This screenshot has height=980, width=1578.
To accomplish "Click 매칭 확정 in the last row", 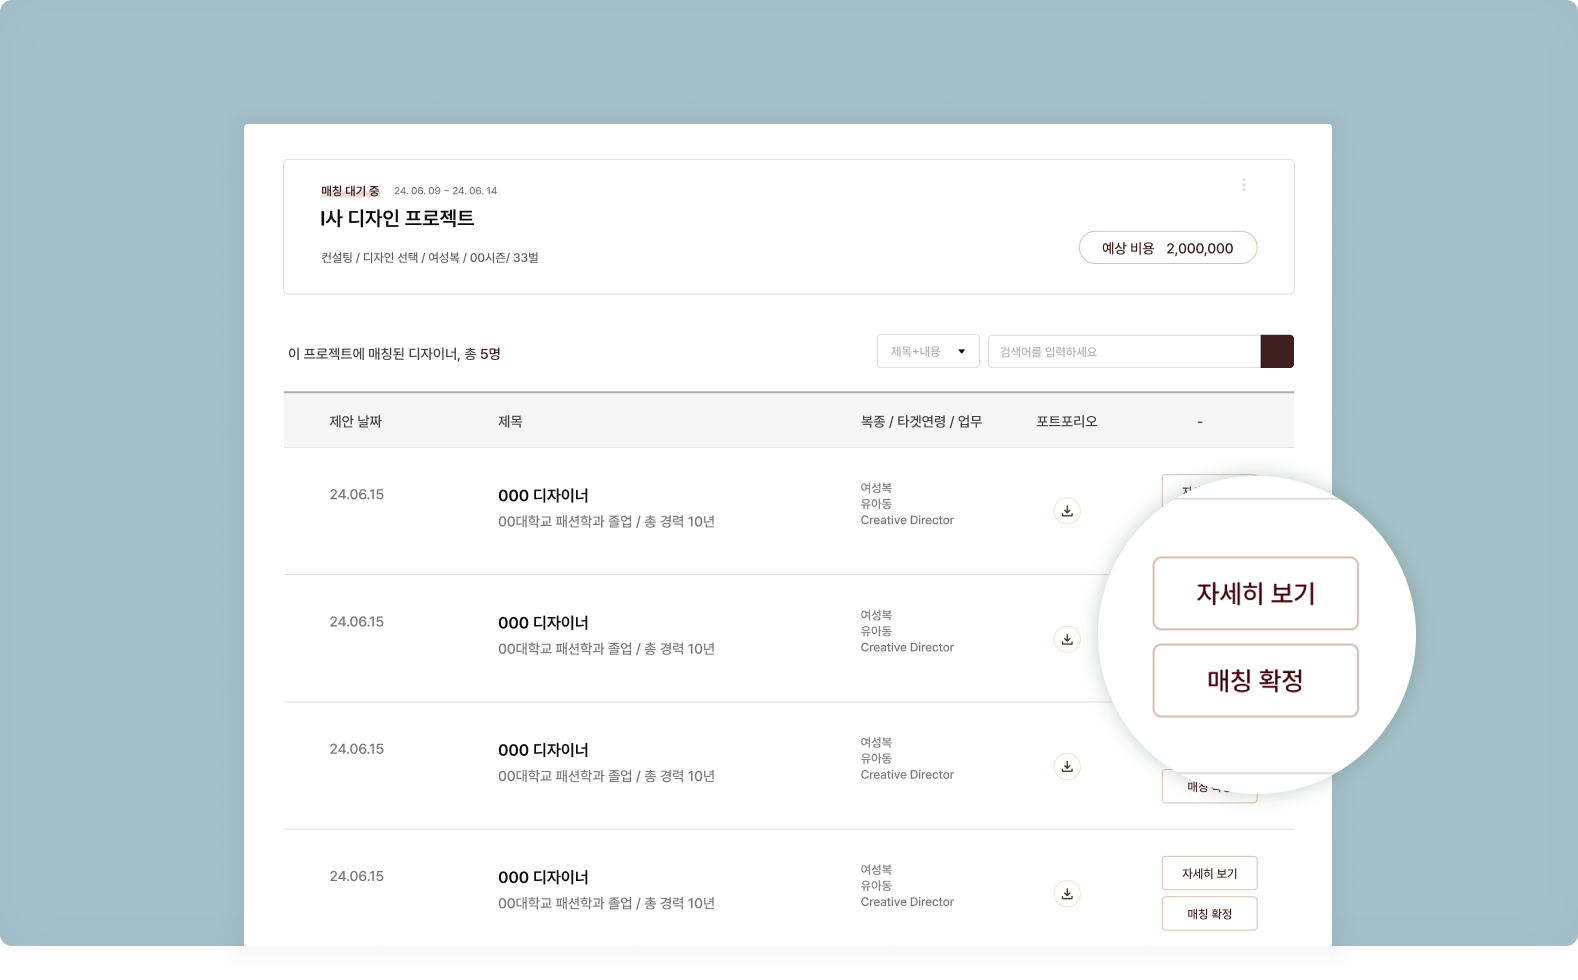I will pyautogui.click(x=1209, y=913).
